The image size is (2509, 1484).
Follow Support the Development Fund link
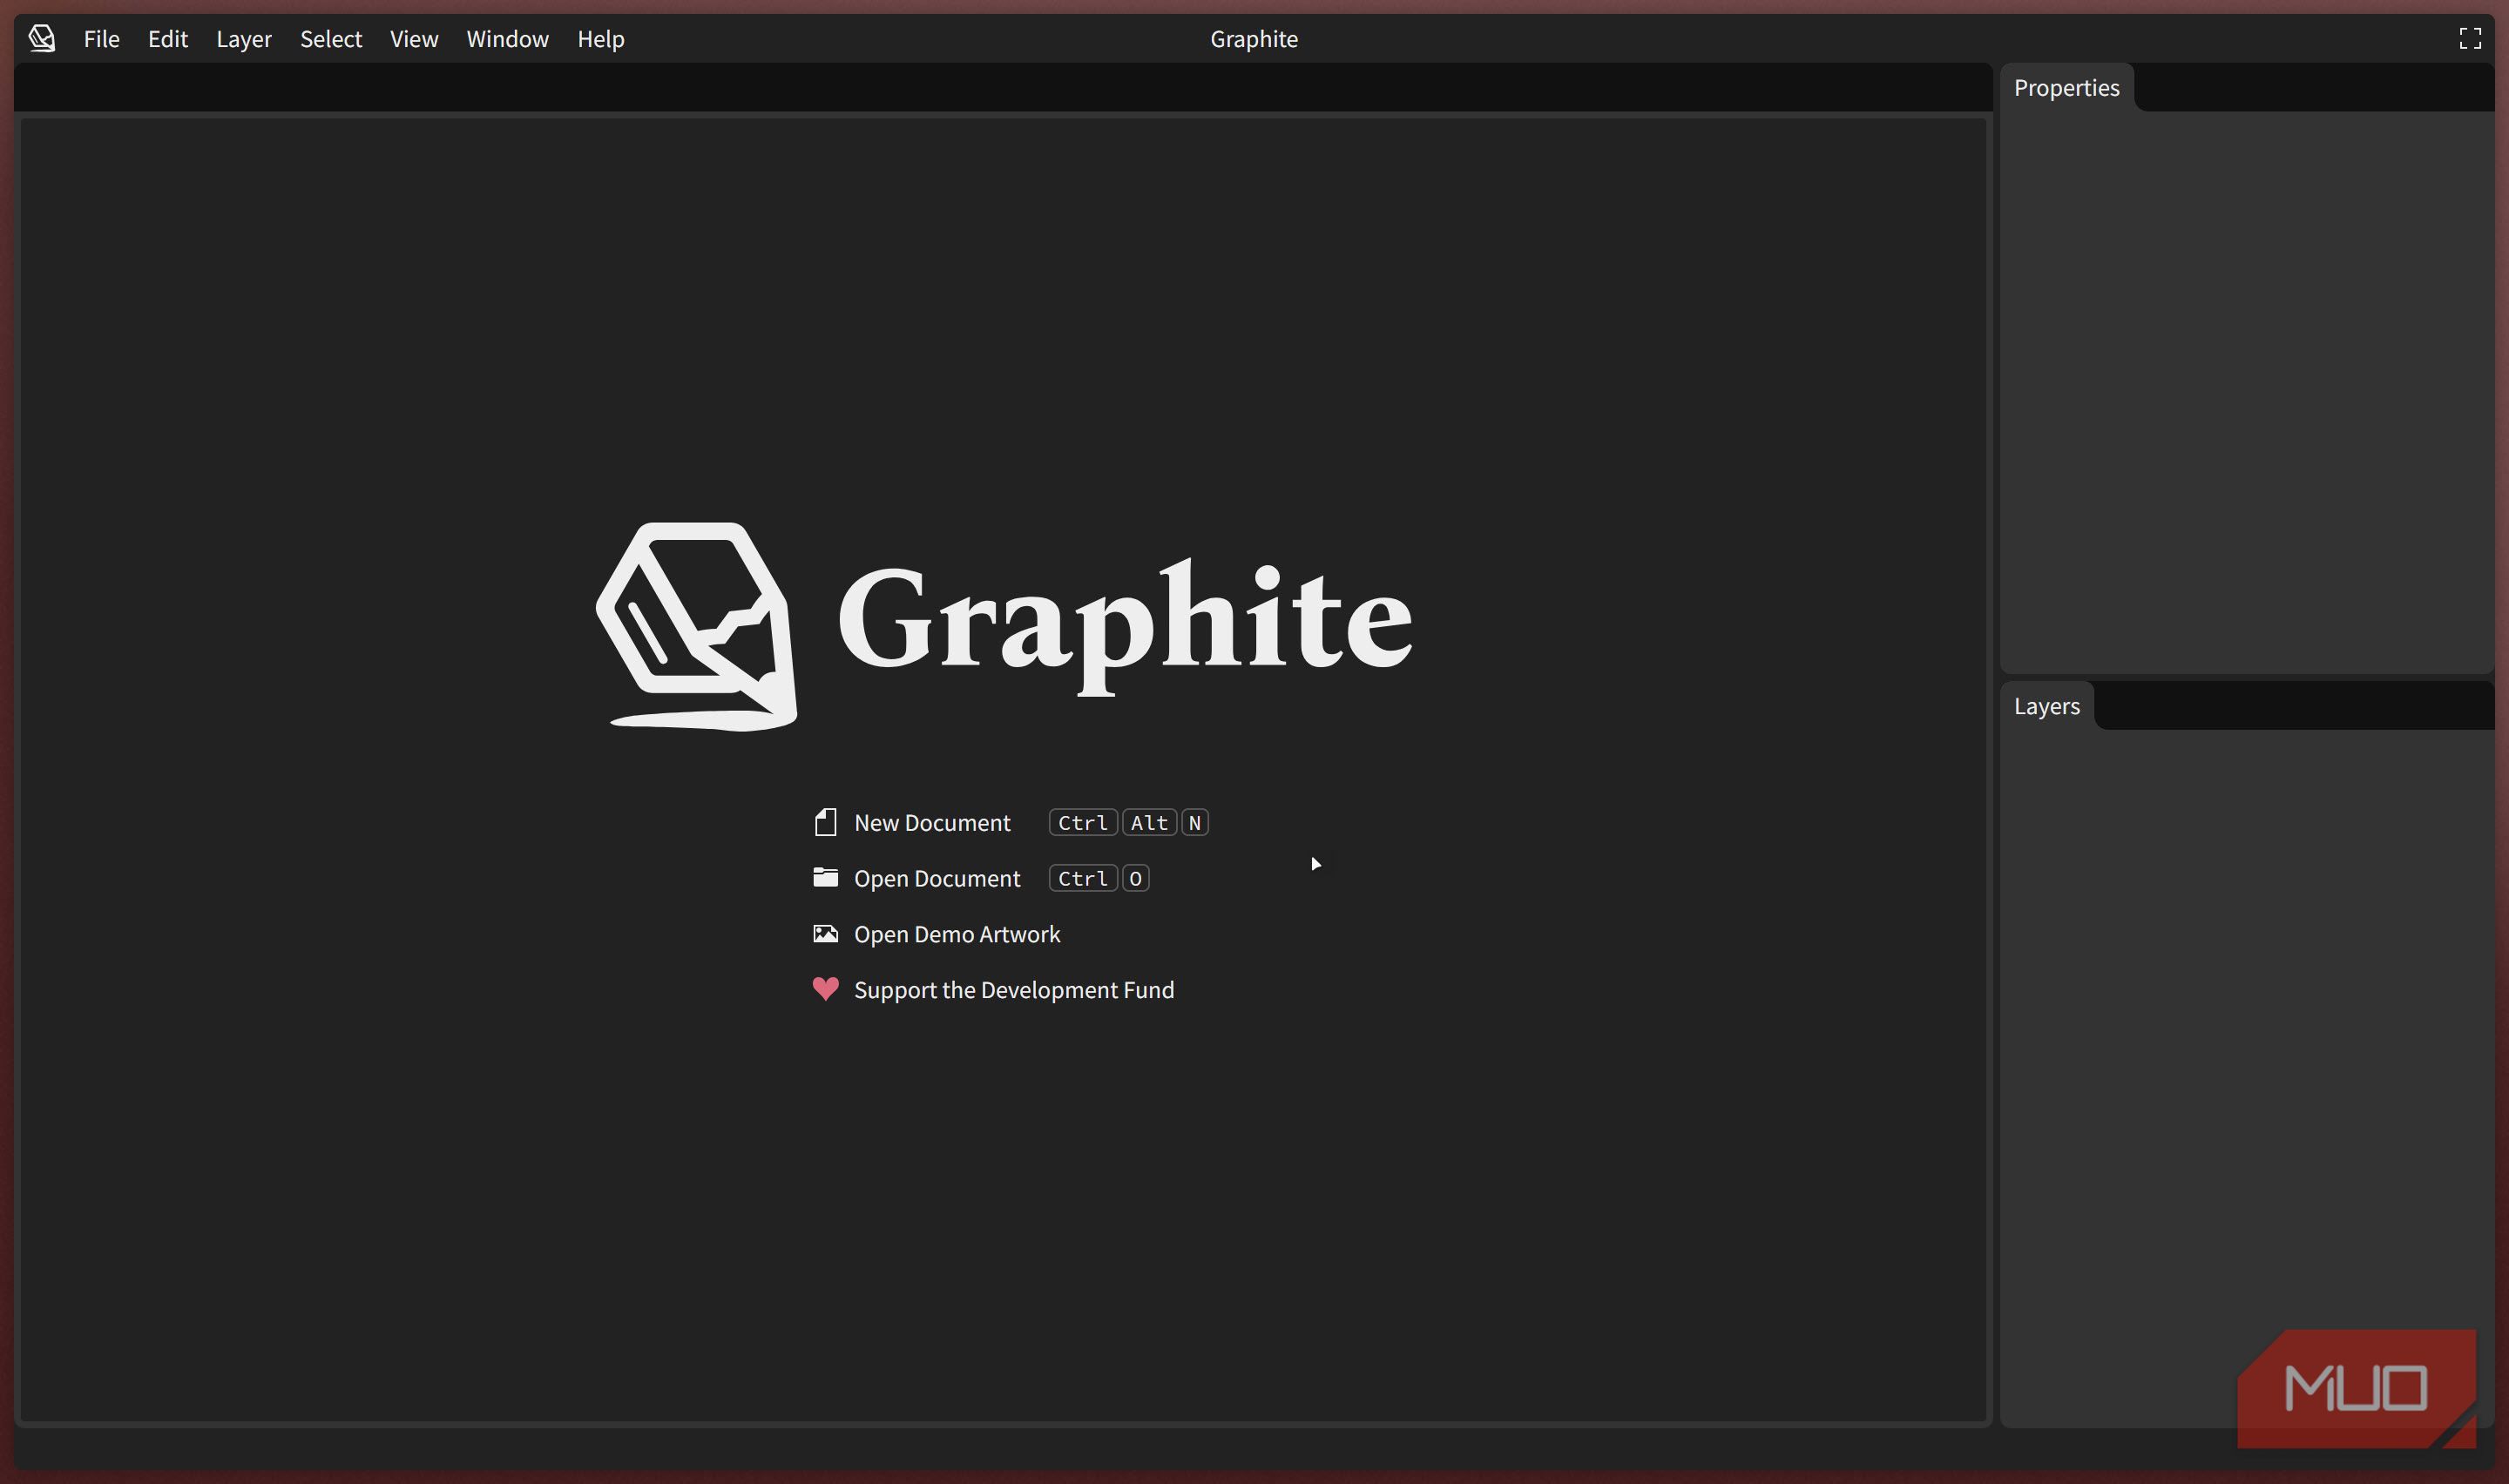(x=1014, y=990)
